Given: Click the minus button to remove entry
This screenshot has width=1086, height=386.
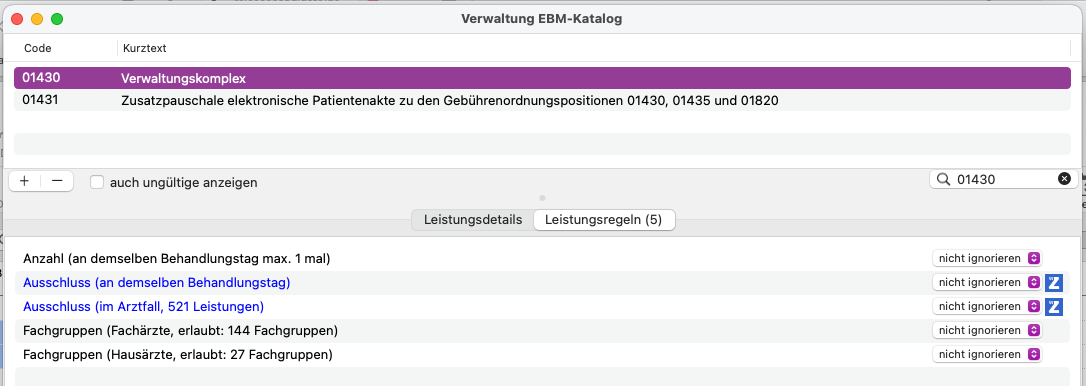Looking at the screenshot, I should (57, 181).
